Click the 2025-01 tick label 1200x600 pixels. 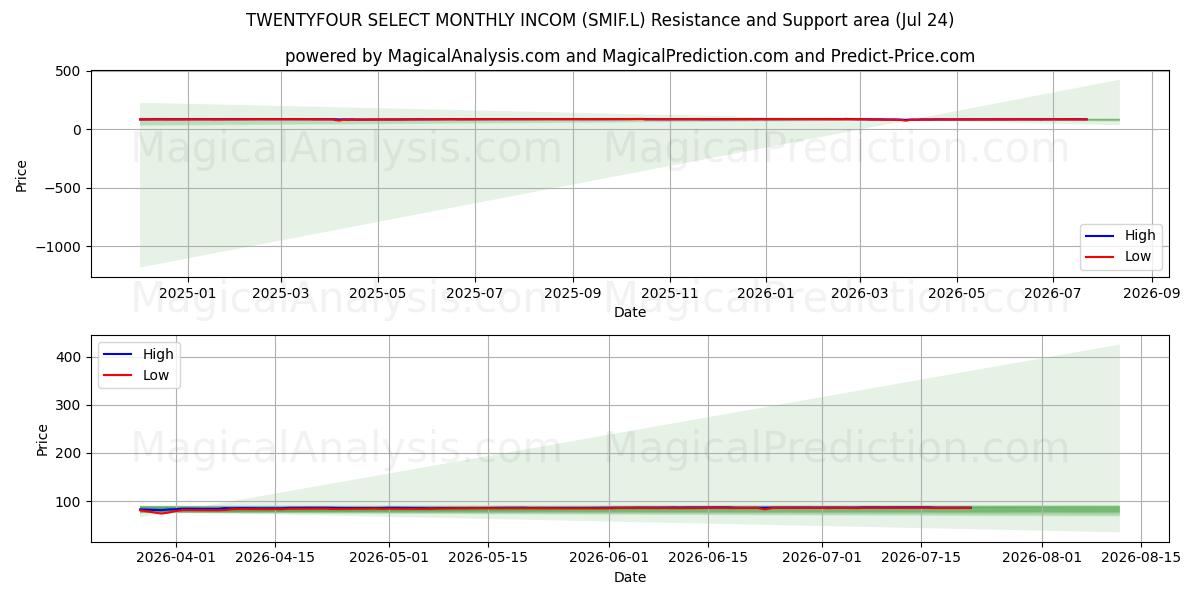pyautogui.click(x=188, y=293)
